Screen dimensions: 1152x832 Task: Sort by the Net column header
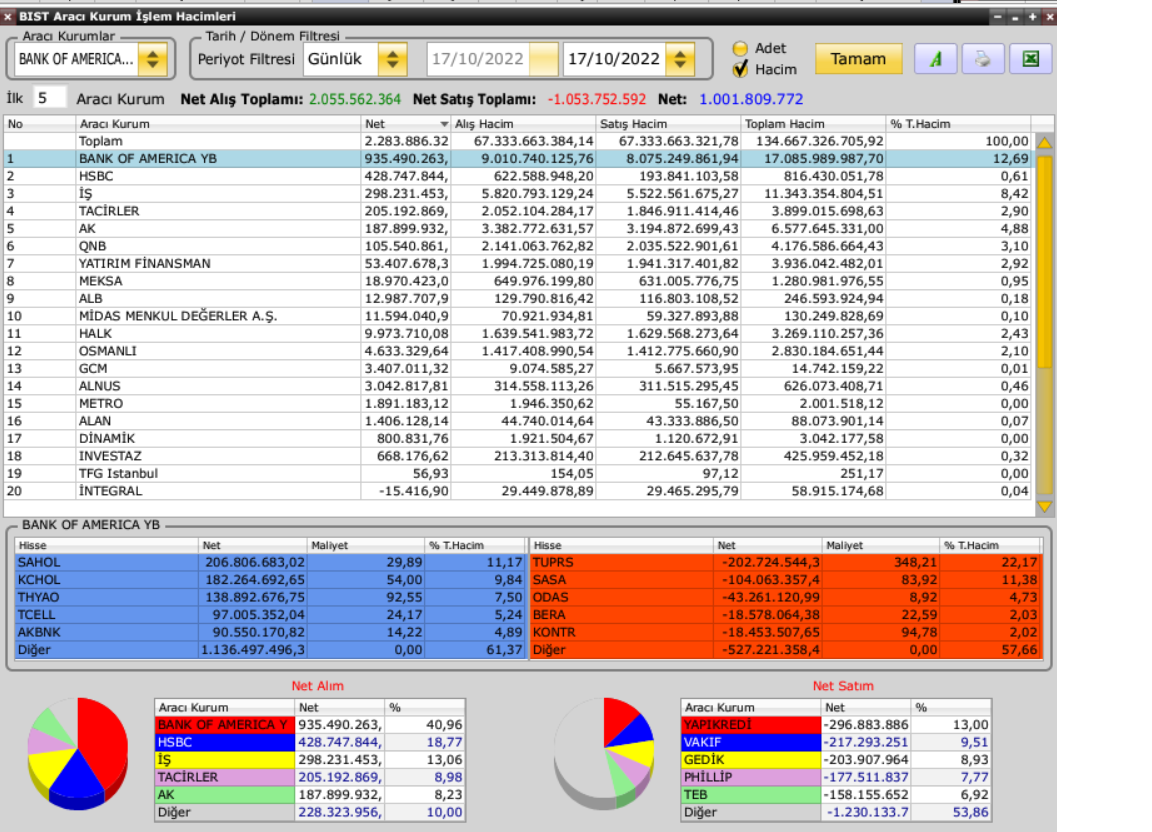406,123
